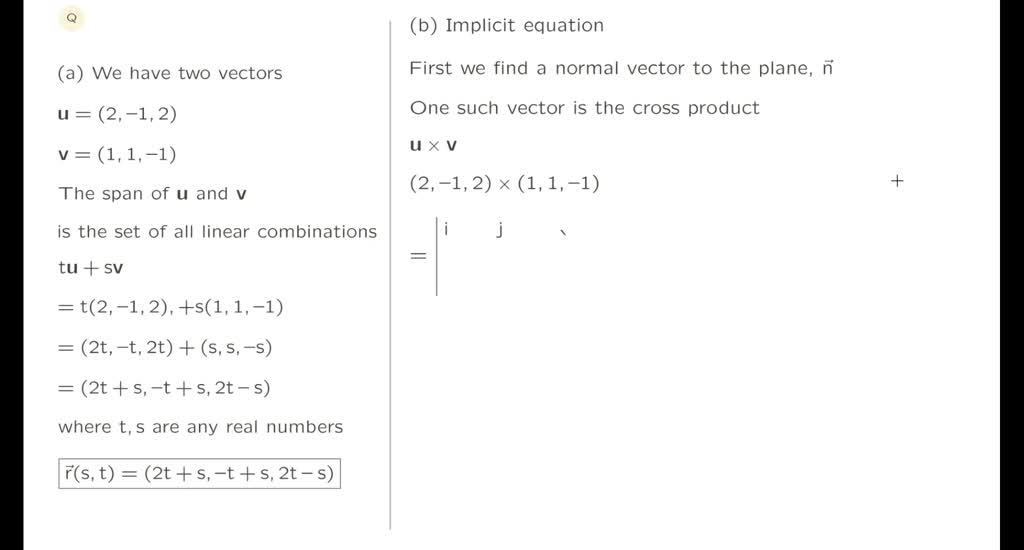Click the boxed r(s,t) final answer
The height and width of the screenshot is (550, 1024).
198,474
